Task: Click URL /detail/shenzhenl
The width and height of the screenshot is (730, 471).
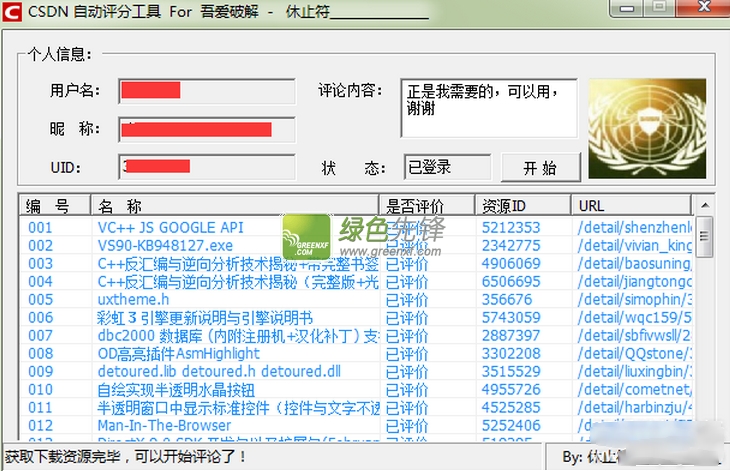Action: tap(635, 228)
